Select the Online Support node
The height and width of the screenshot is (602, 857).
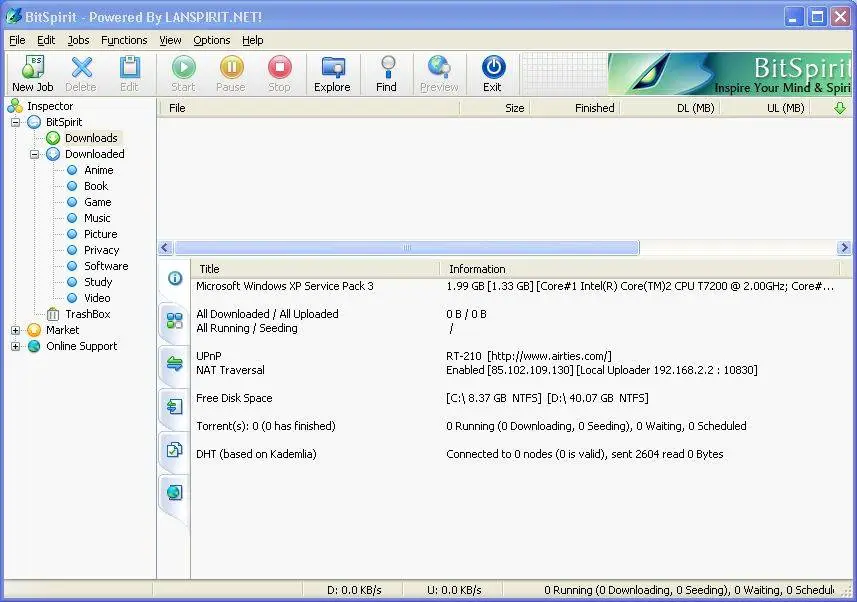[81, 346]
